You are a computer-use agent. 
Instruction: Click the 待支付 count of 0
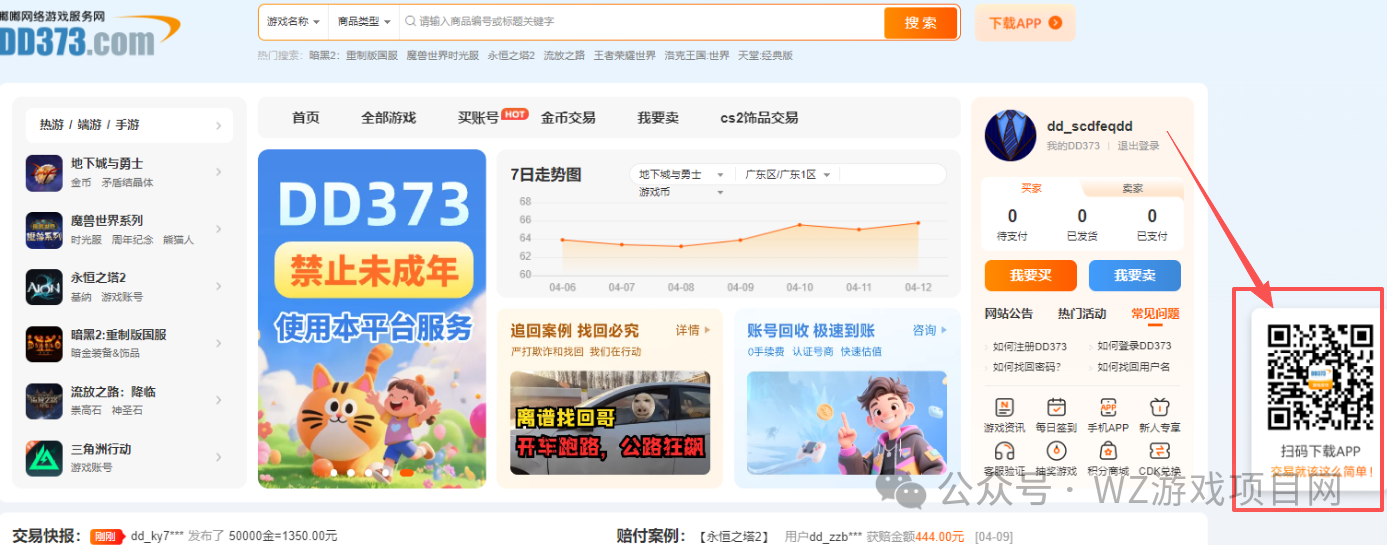point(1012,216)
